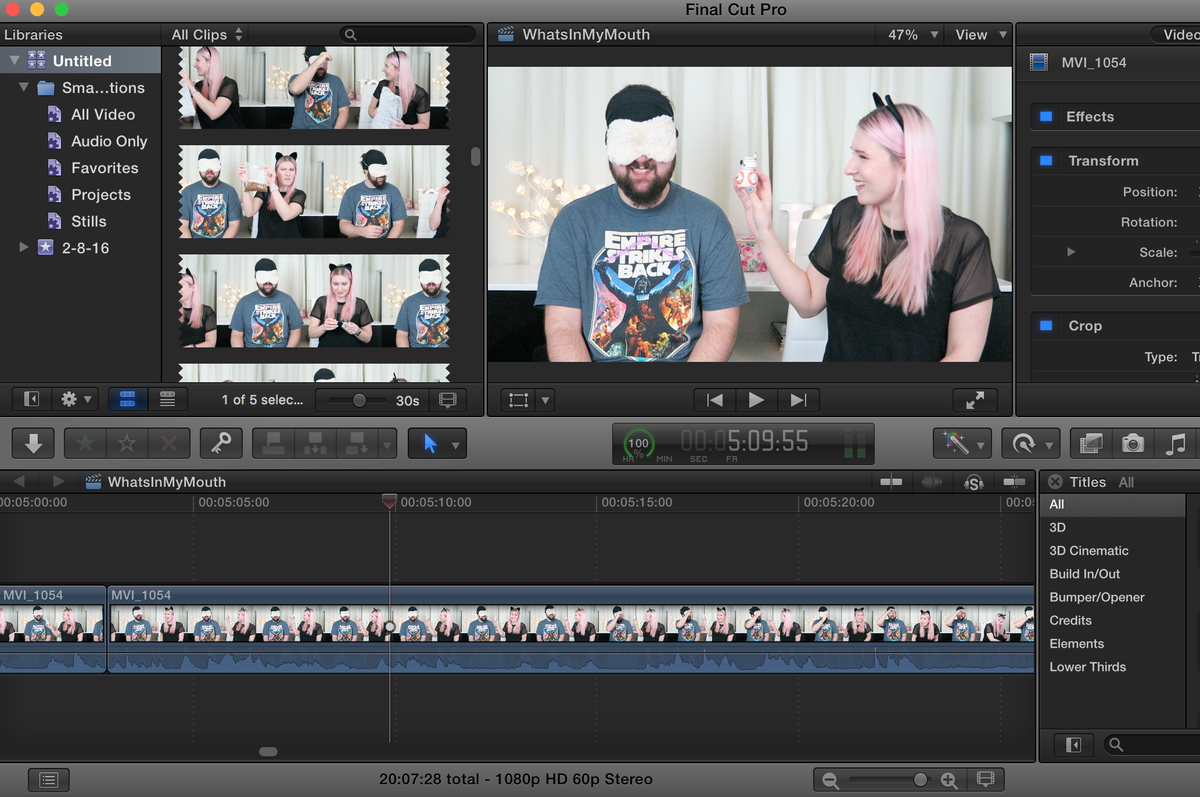
Task: Toggle viewer full screen playback
Action: (975, 400)
